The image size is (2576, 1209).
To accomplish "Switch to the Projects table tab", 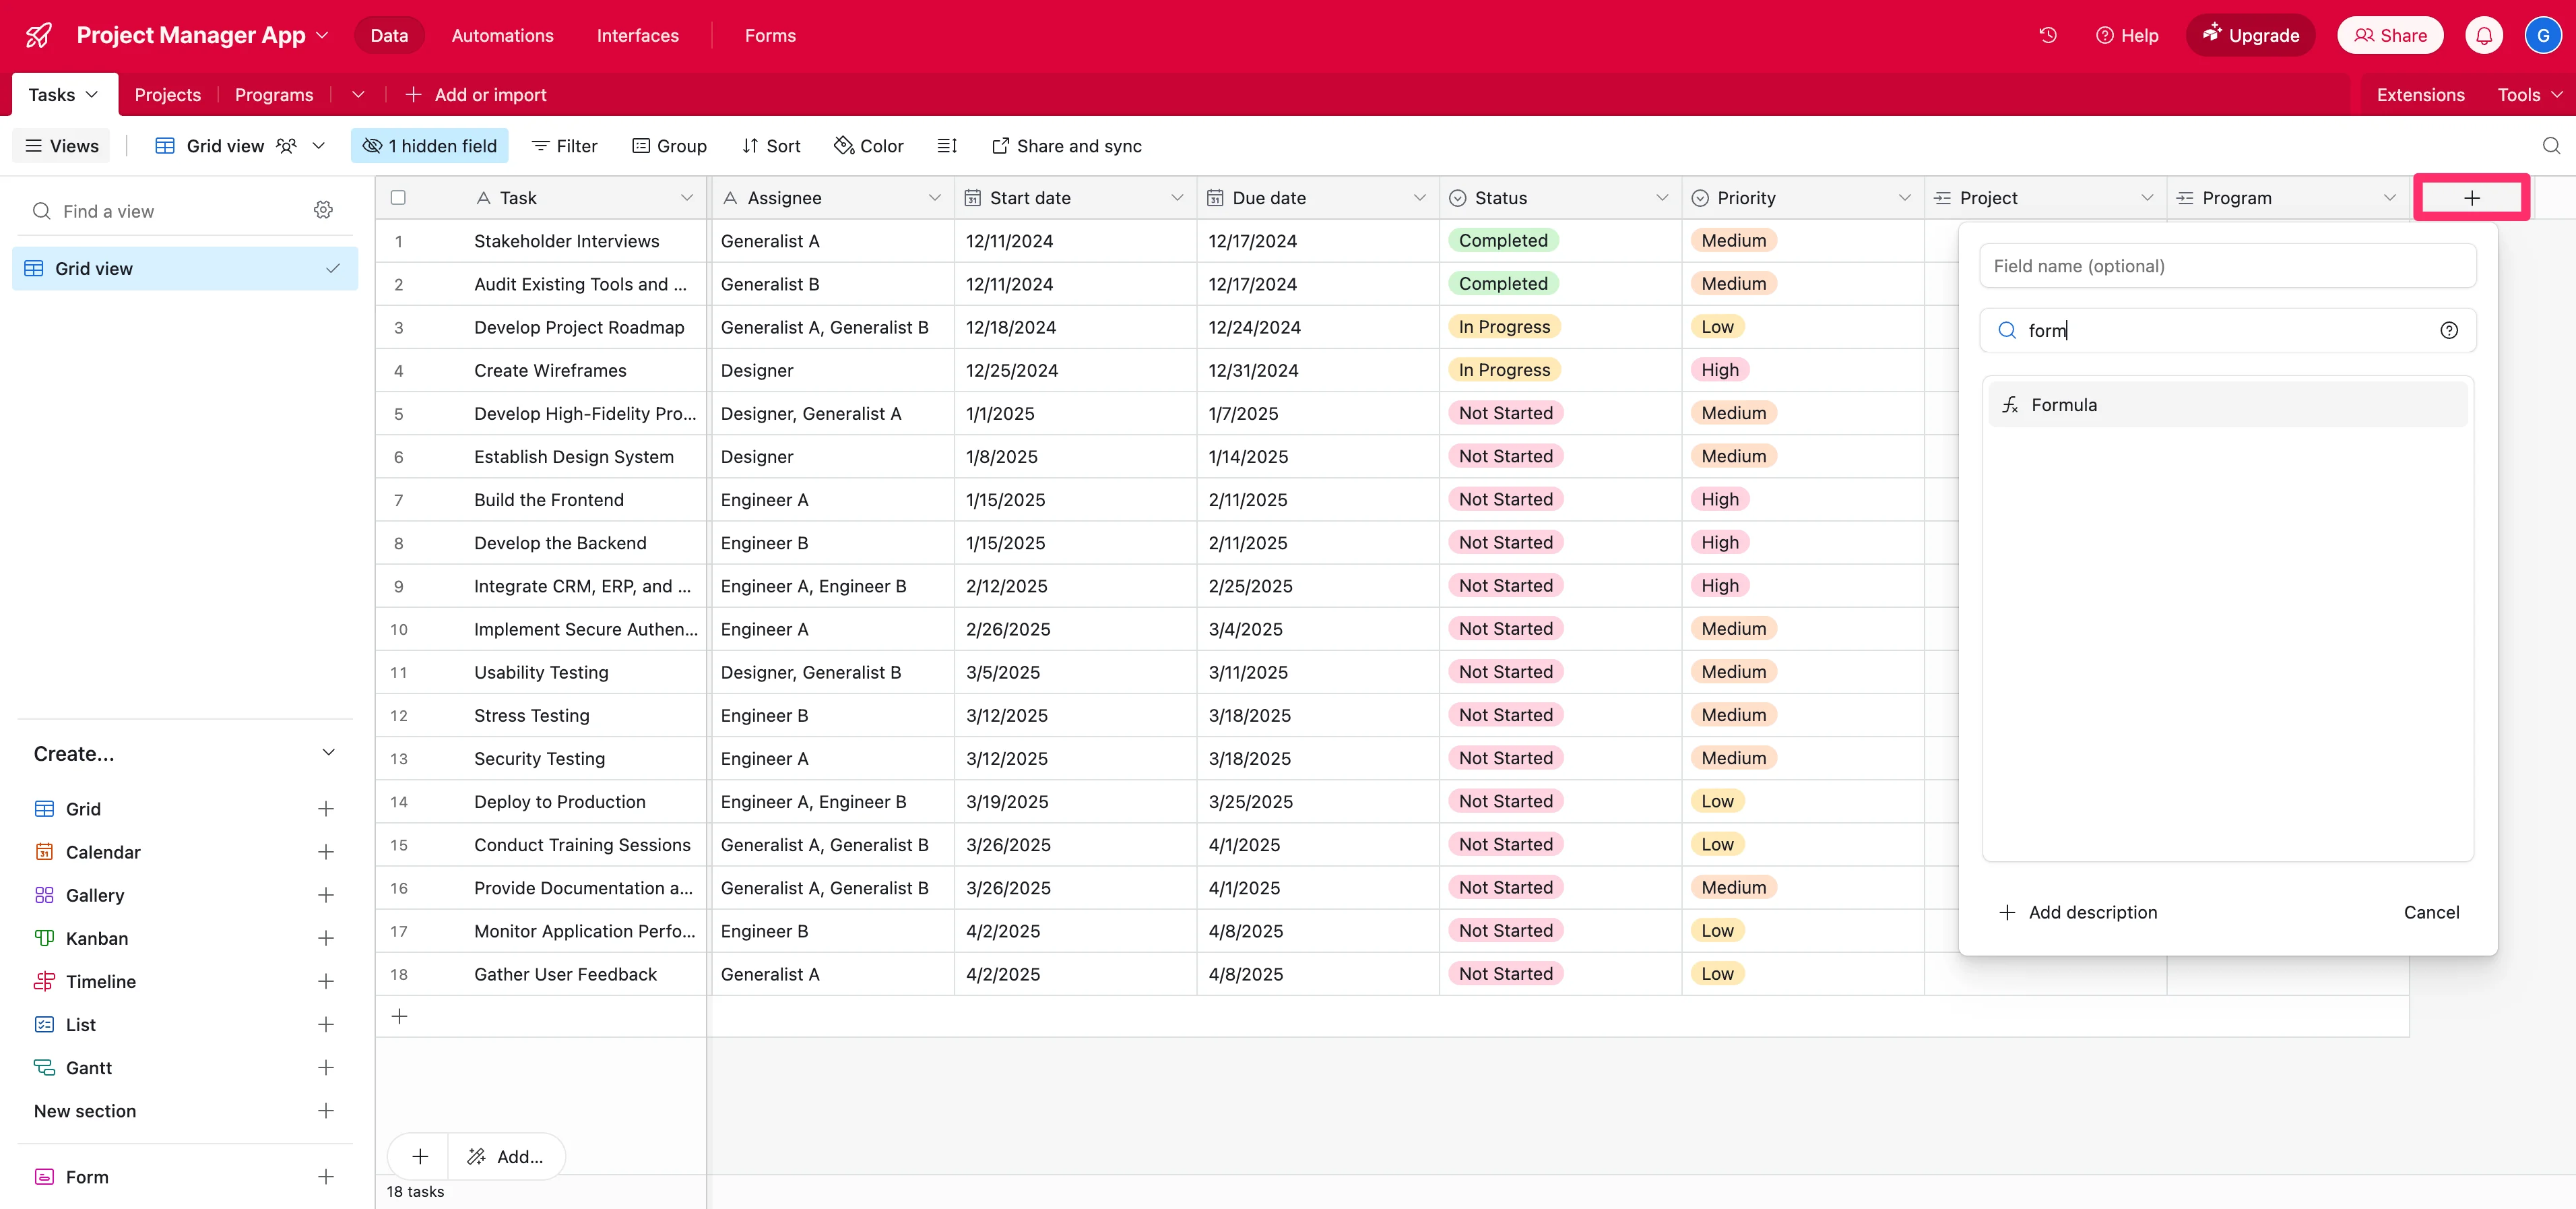I will (167, 95).
